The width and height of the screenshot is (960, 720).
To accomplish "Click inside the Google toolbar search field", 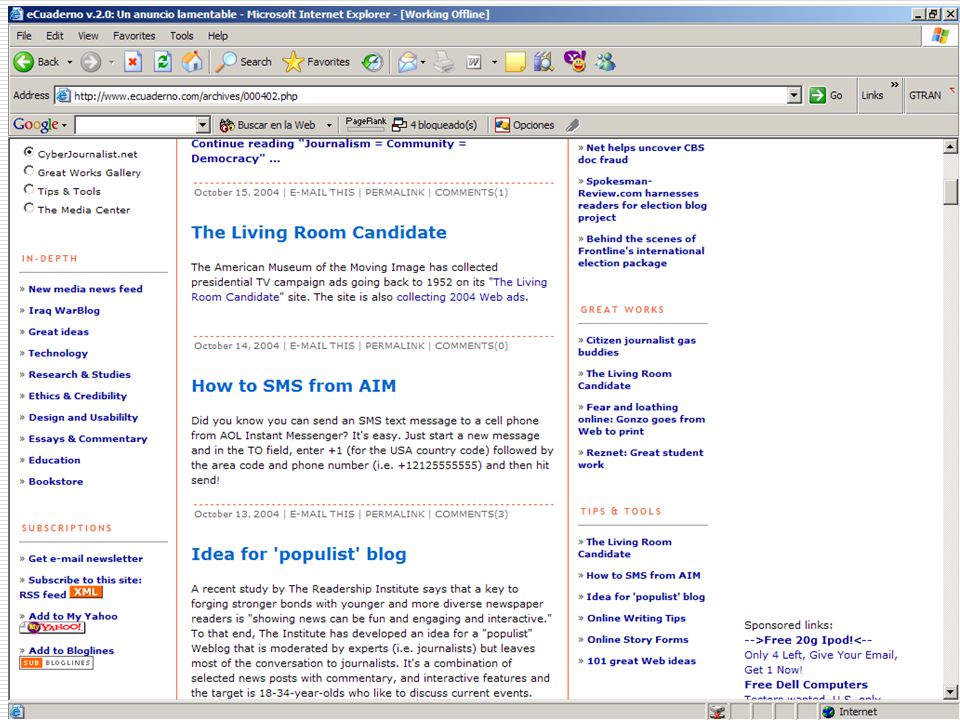I will 136,126.
